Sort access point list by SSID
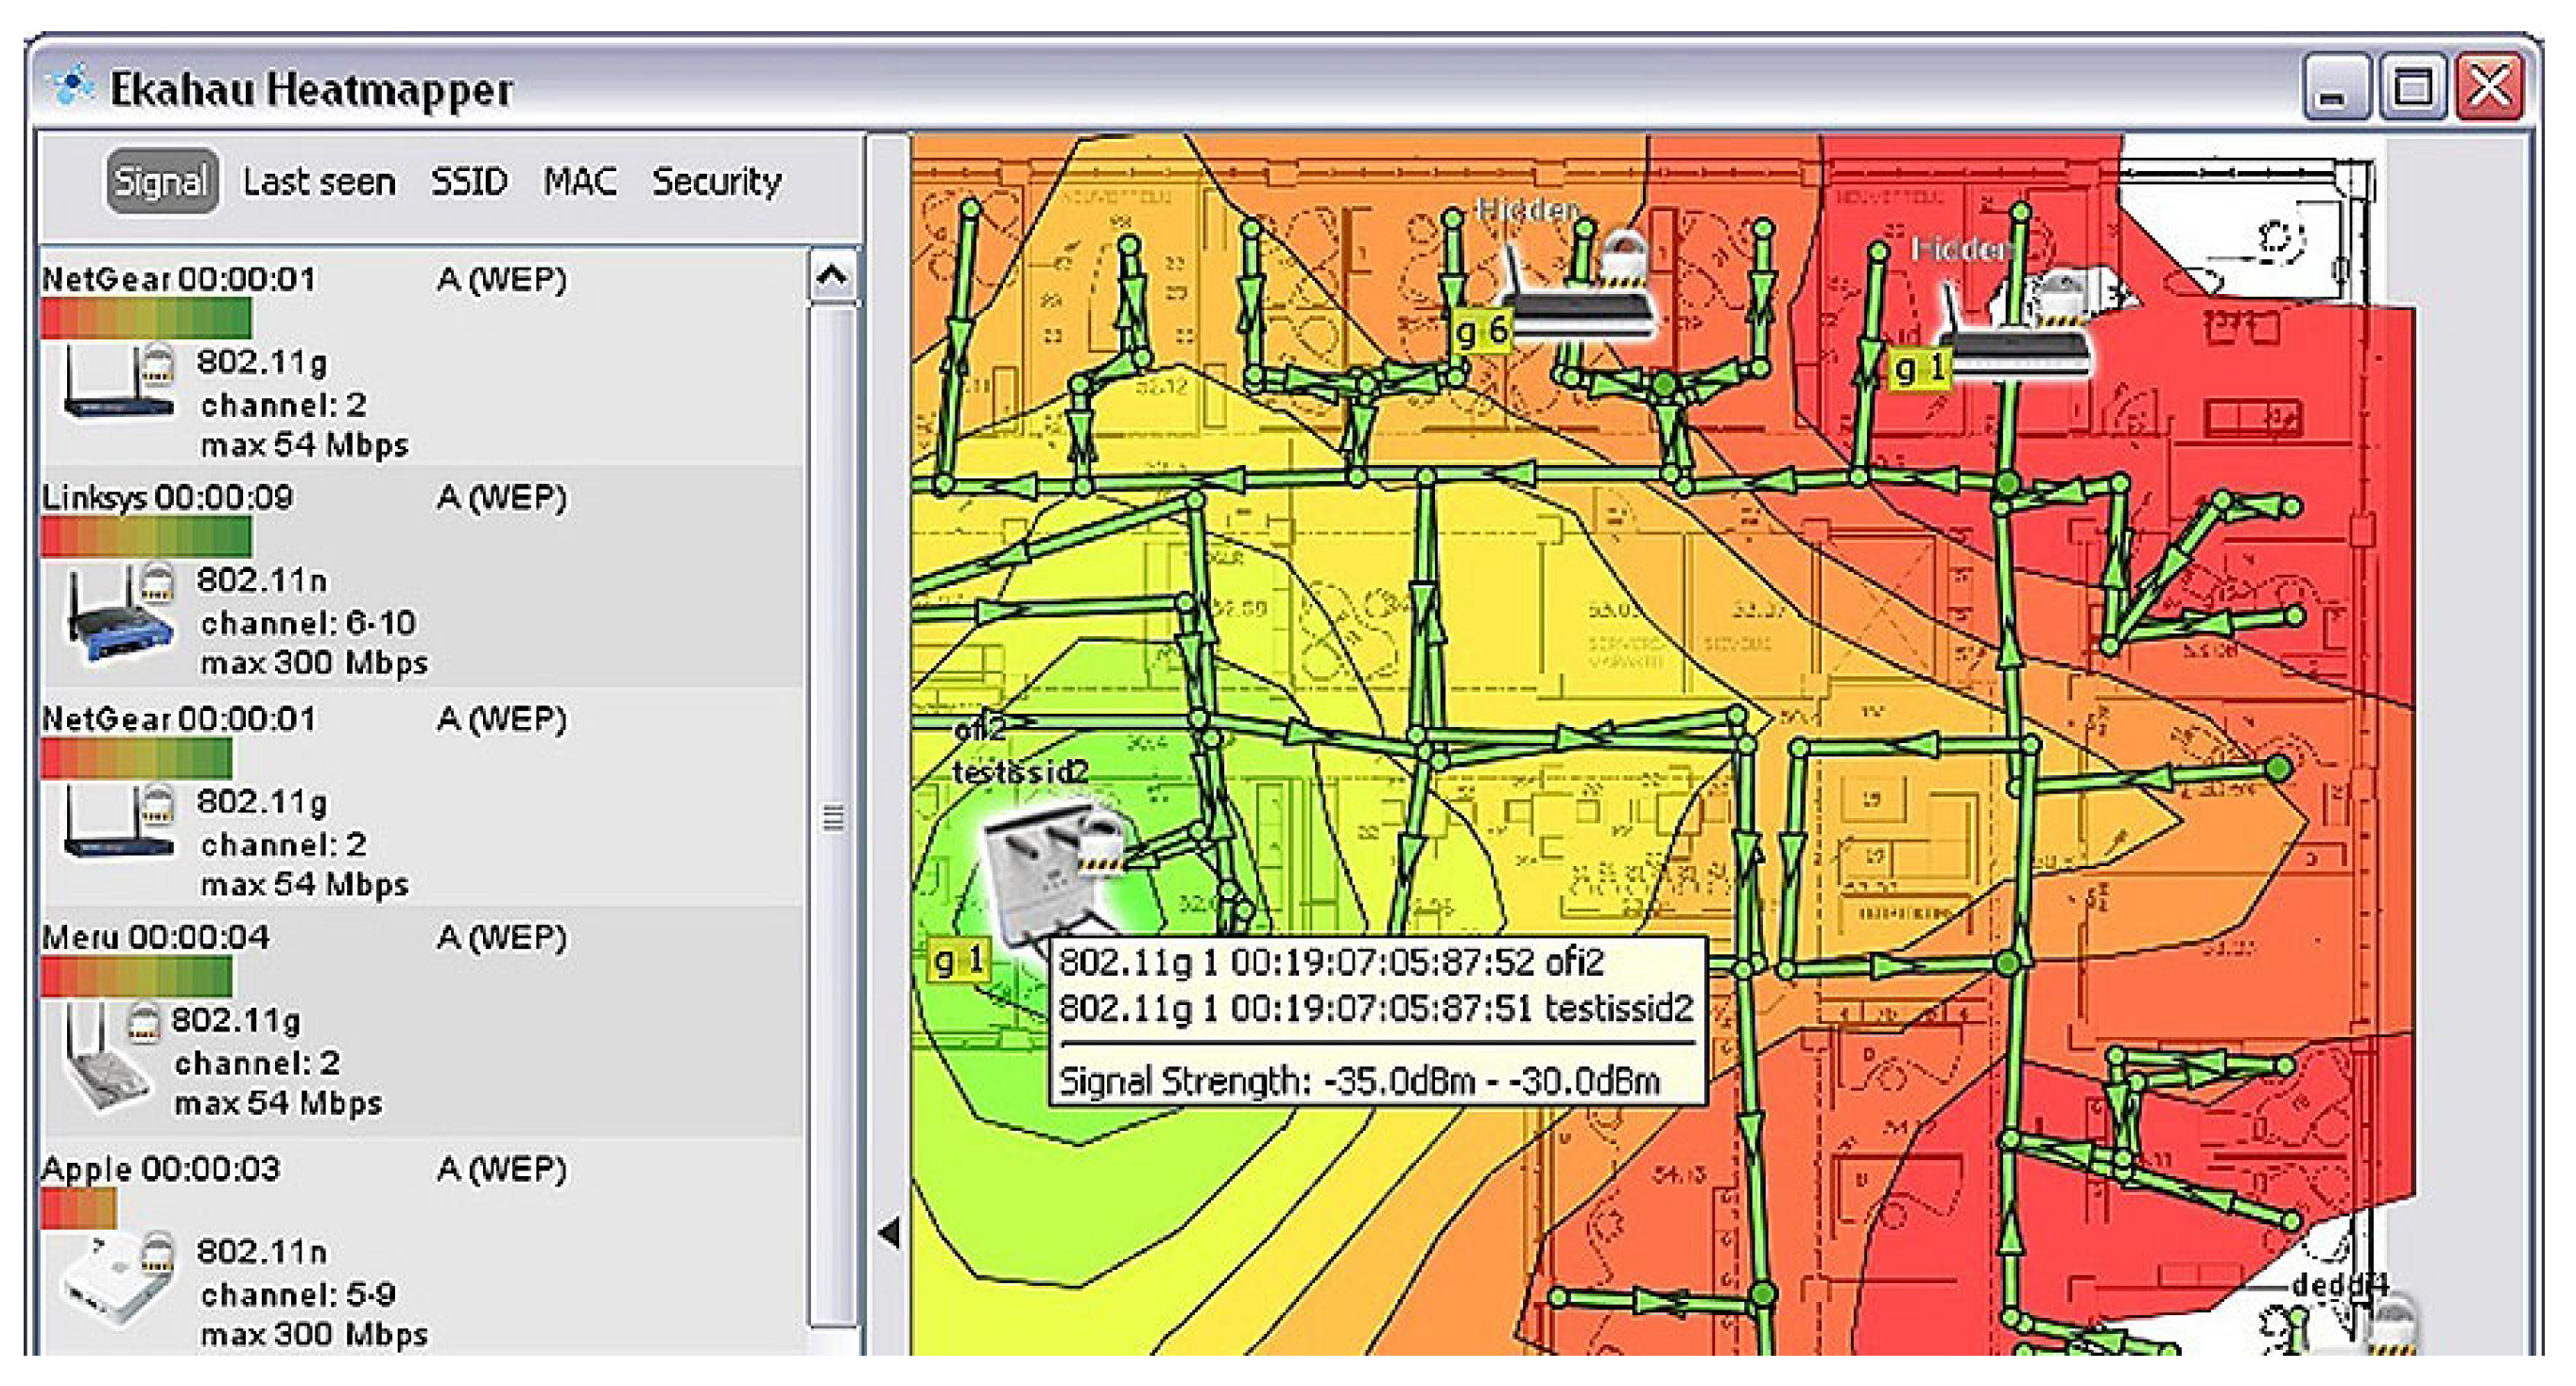Screen dimensions: 2576x1386 [469, 182]
